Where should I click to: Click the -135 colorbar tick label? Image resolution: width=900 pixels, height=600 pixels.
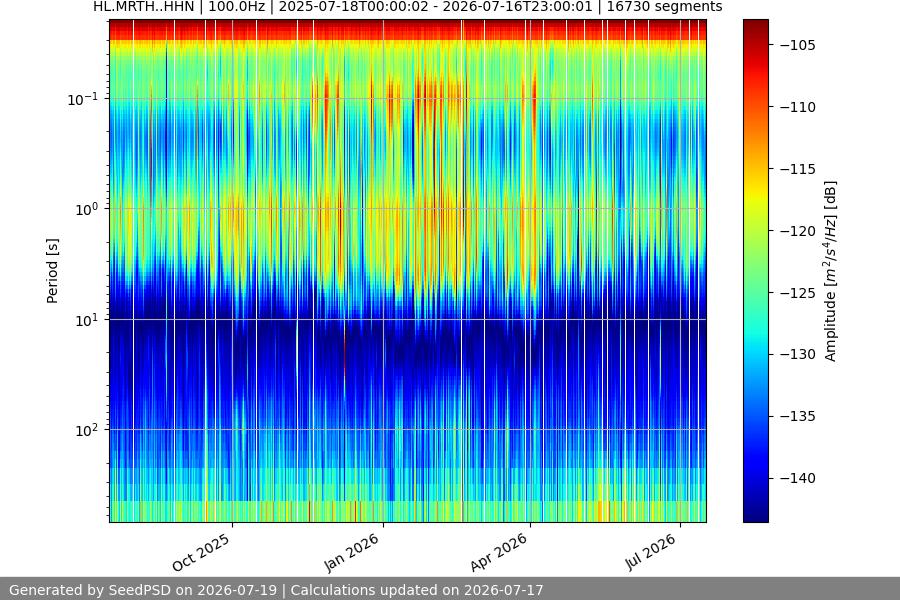click(797, 416)
